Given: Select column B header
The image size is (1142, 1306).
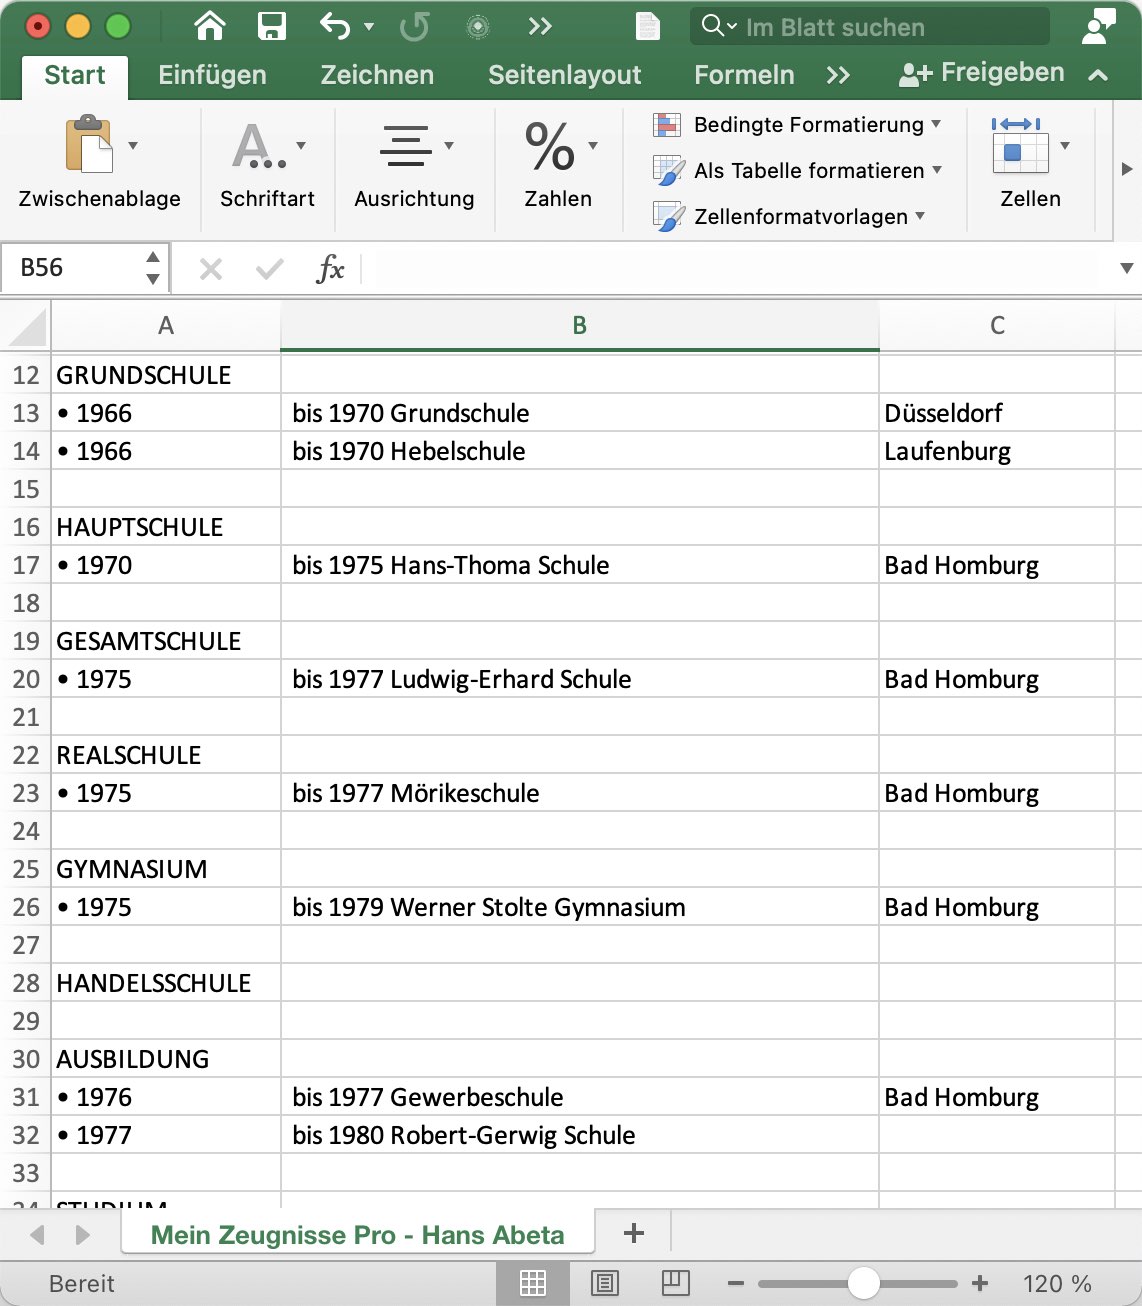Looking at the screenshot, I should pos(580,326).
